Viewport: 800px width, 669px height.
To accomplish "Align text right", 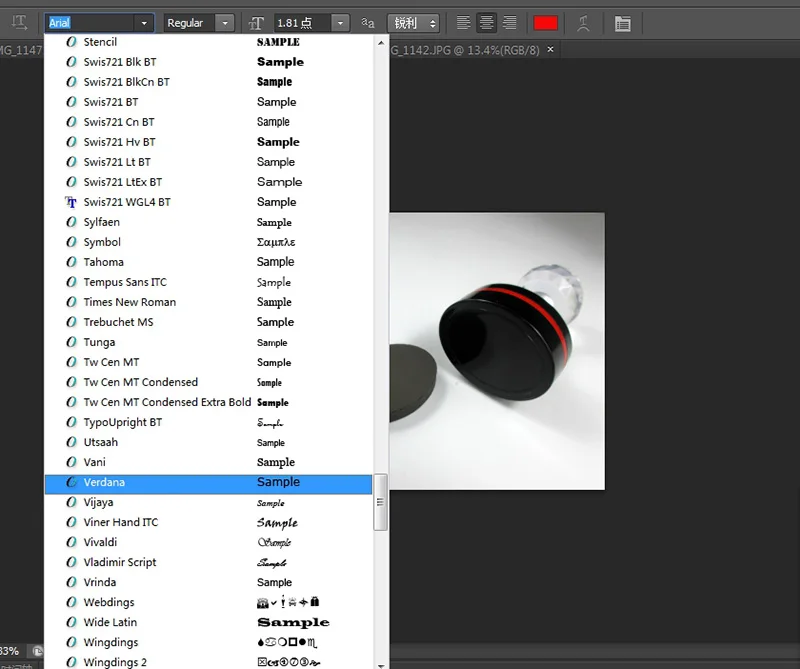I will click(509, 22).
